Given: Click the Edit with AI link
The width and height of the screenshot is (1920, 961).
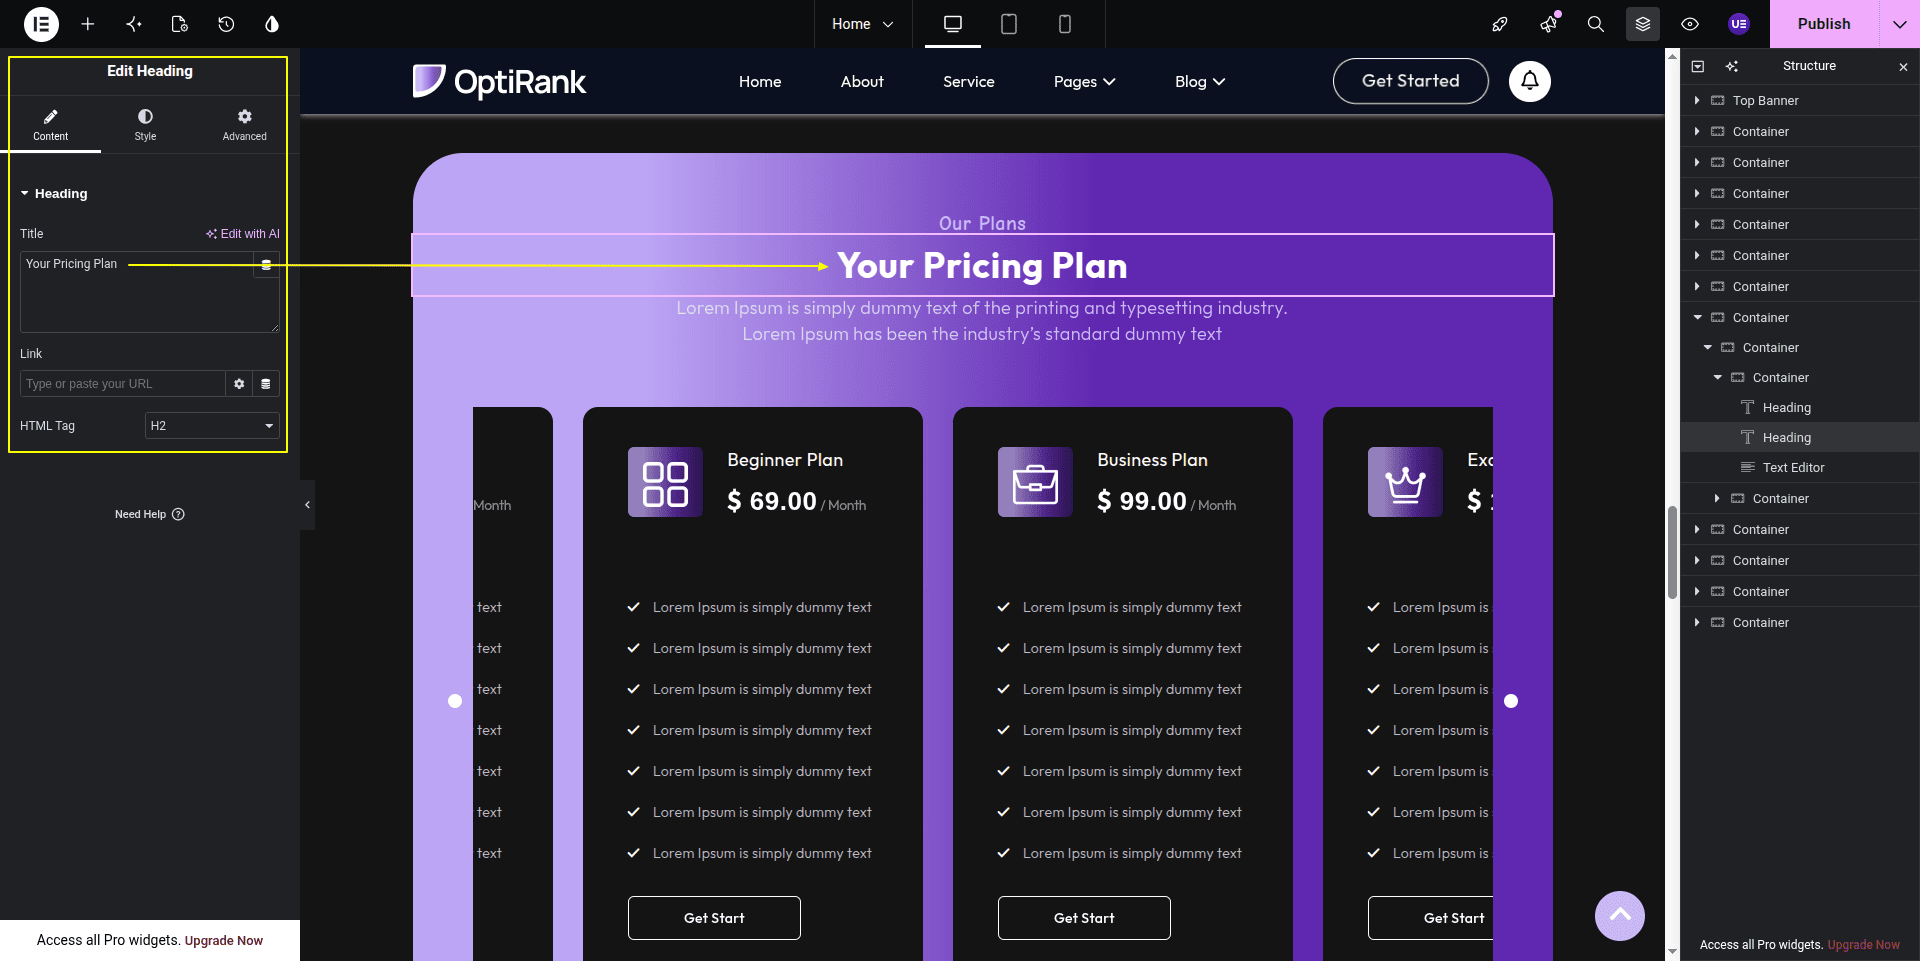Looking at the screenshot, I should click(243, 234).
